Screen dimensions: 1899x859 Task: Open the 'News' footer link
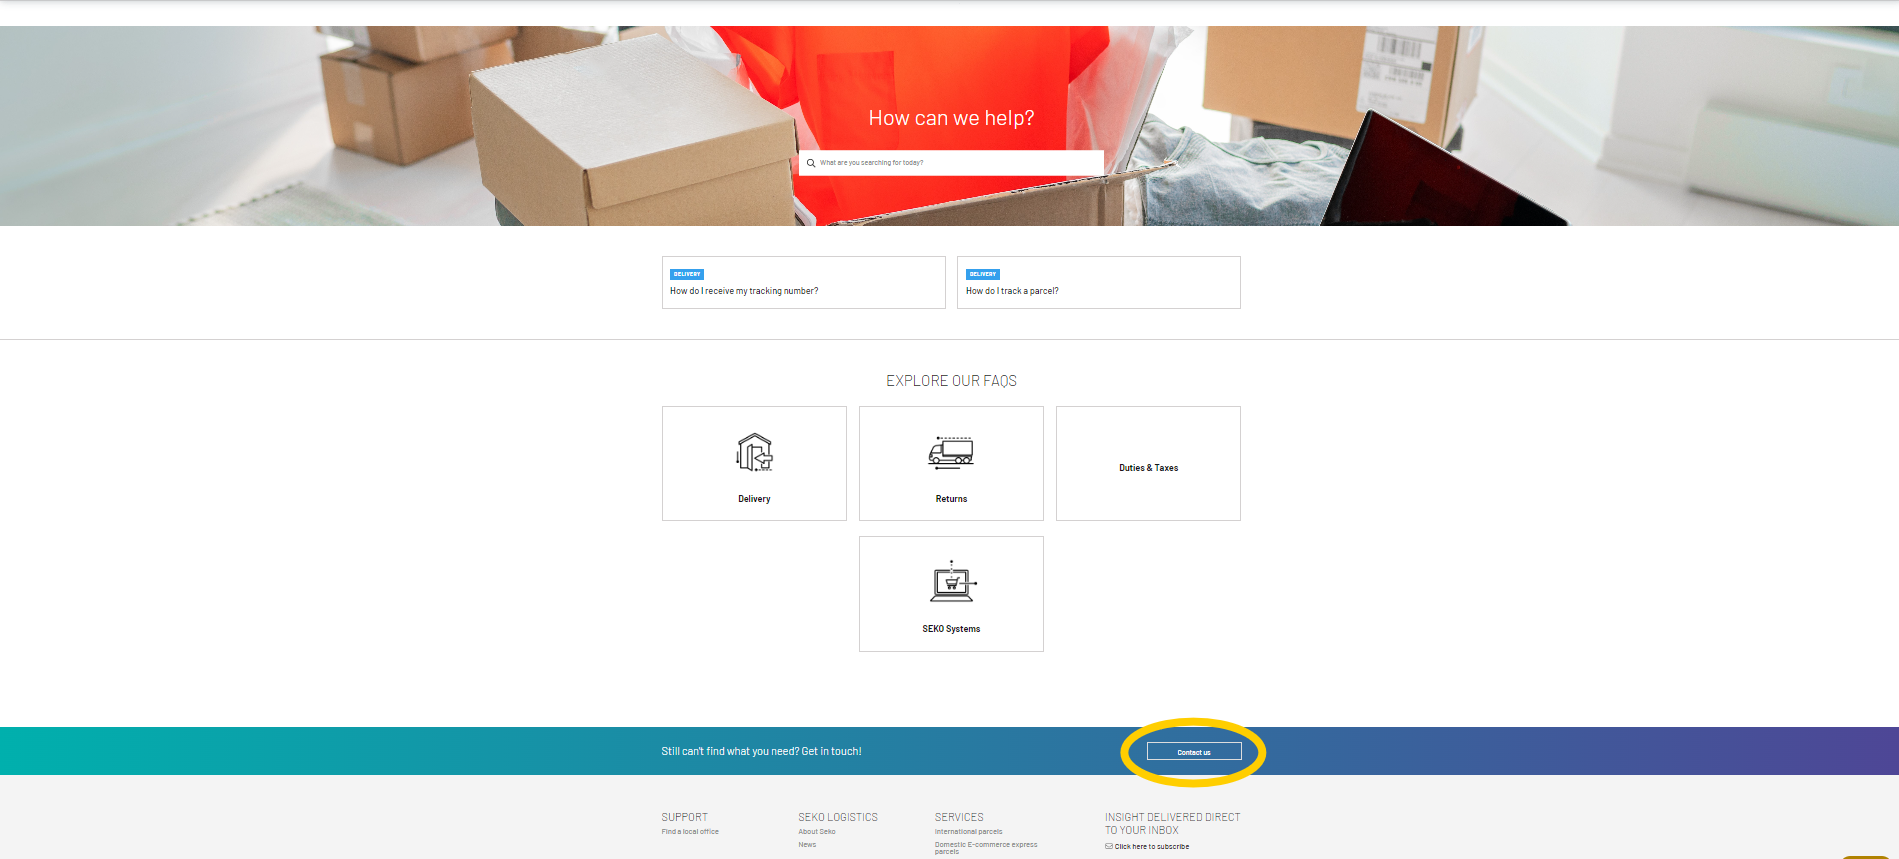tap(807, 845)
